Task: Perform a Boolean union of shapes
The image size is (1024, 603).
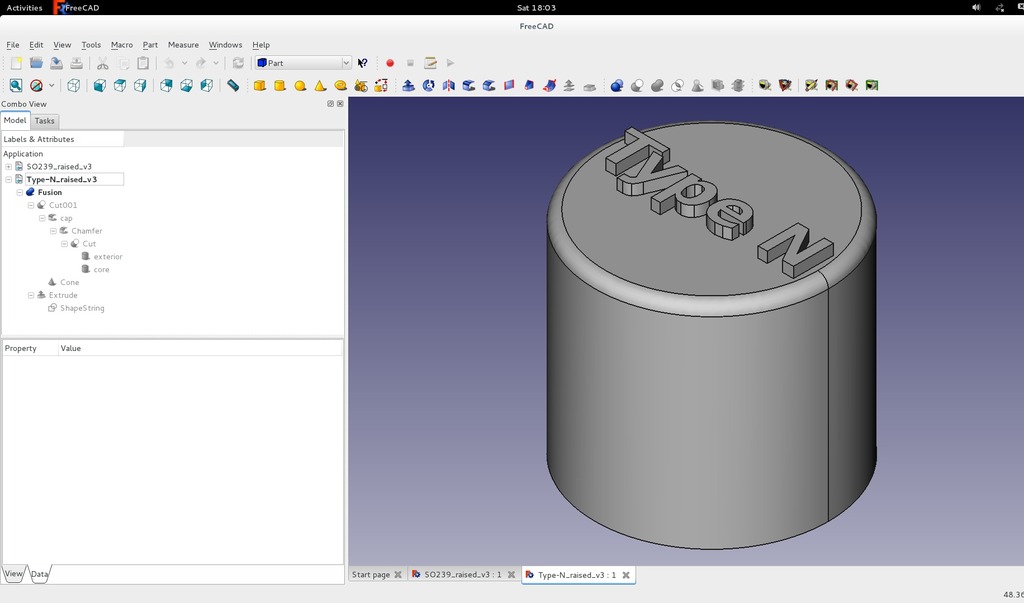Action: click(656, 85)
